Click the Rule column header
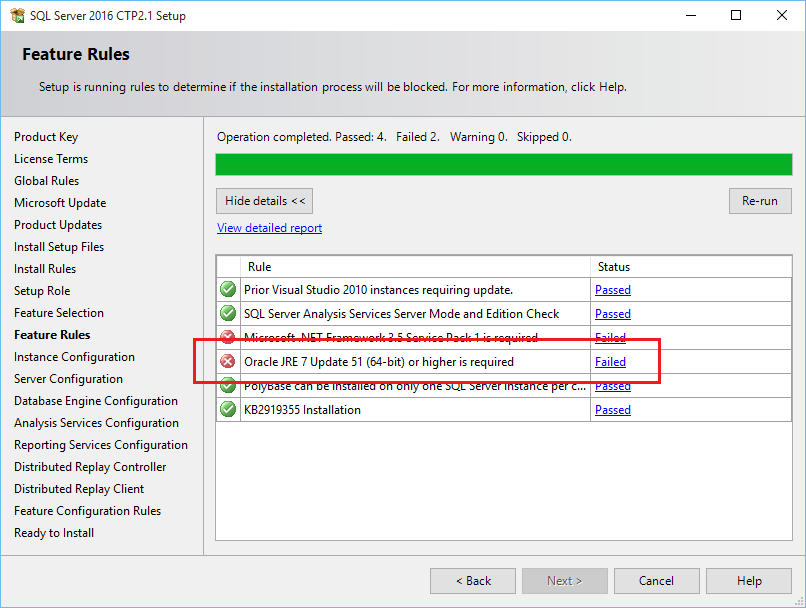This screenshot has width=806, height=608. click(415, 267)
